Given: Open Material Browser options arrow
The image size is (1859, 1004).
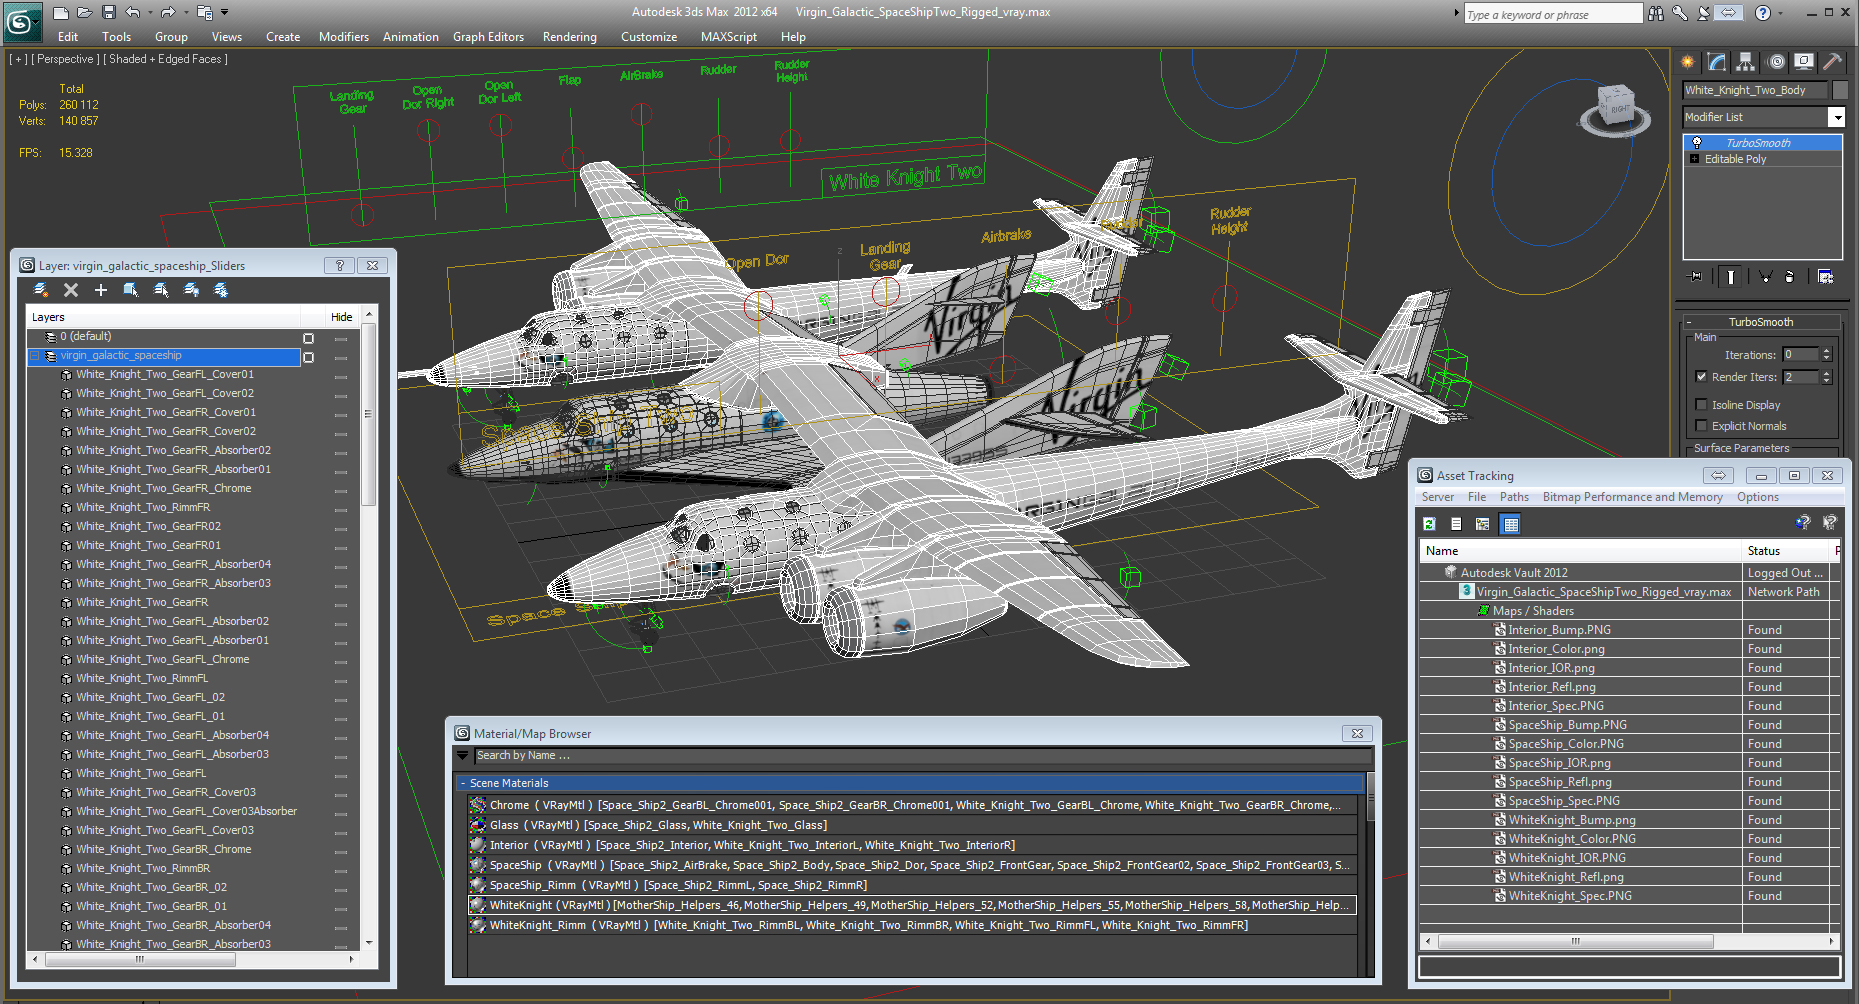Looking at the screenshot, I should [462, 755].
